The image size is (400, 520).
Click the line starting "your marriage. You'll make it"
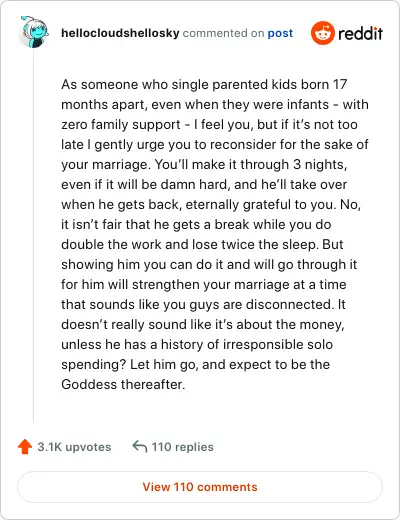click(x=204, y=164)
